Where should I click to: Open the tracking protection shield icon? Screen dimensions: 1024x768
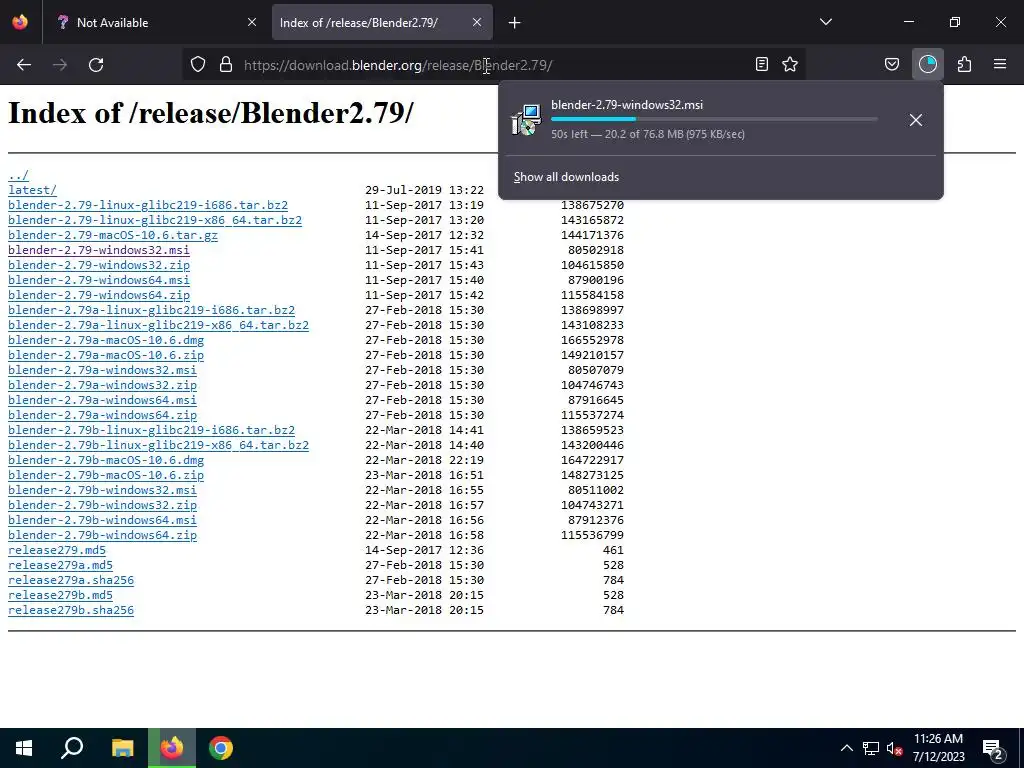[198, 64]
